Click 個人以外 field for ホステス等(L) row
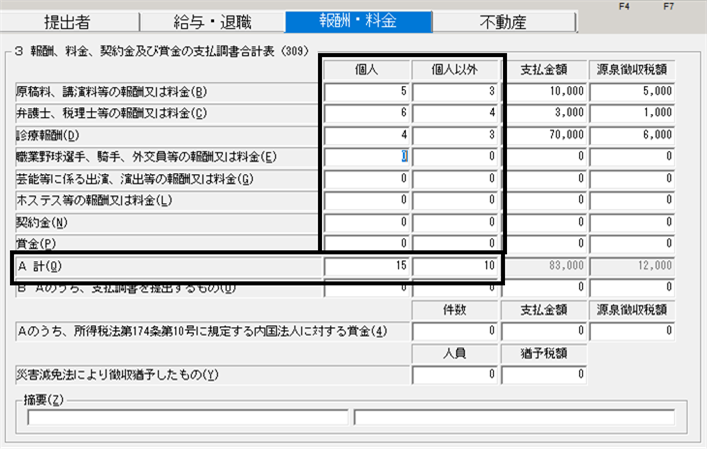This screenshot has height=449, width=707. (x=454, y=200)
